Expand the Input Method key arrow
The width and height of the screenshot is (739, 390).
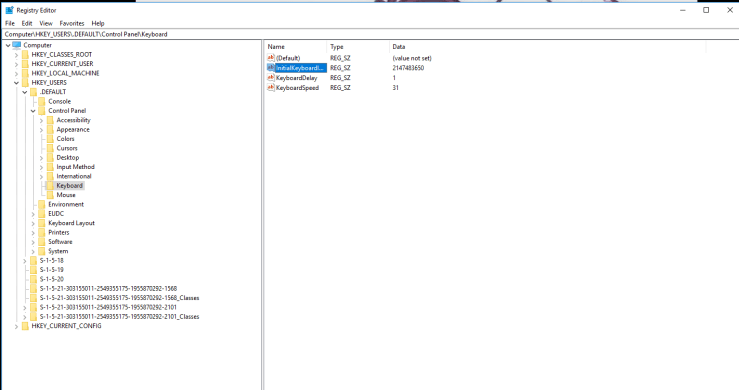pyautogui.click(x=41, y=167)
